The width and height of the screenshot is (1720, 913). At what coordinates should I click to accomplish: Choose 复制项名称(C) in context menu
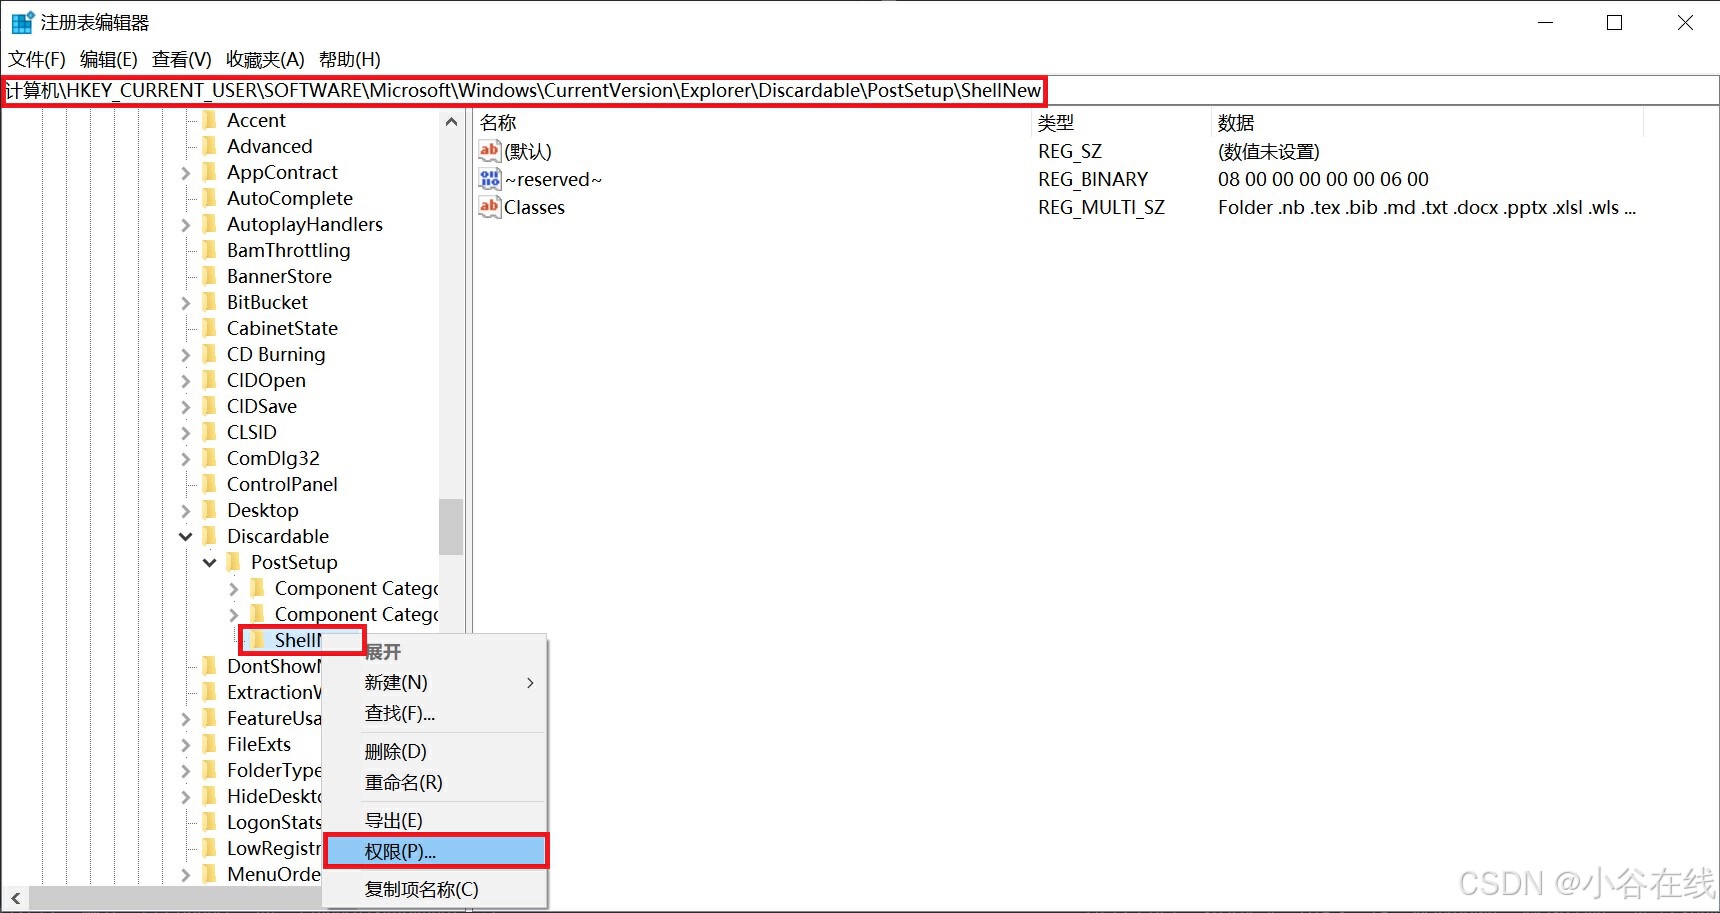(x=436, y=889)
